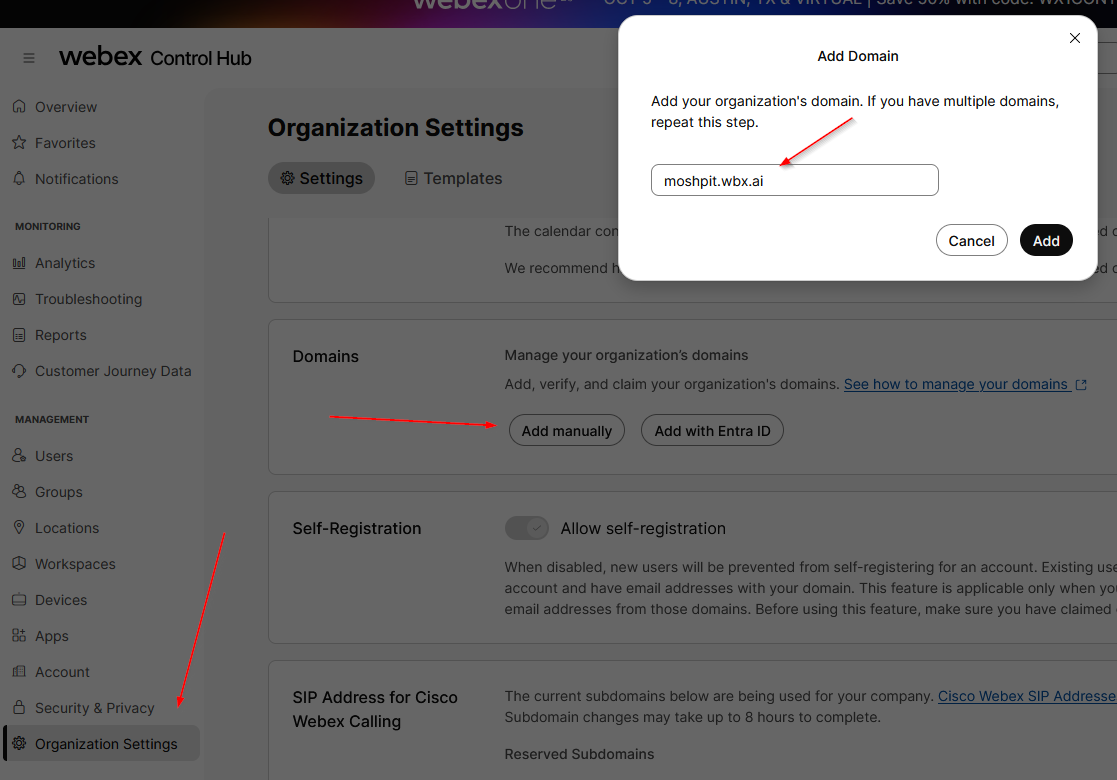Switch to the Settings tab

click(321, 178)
